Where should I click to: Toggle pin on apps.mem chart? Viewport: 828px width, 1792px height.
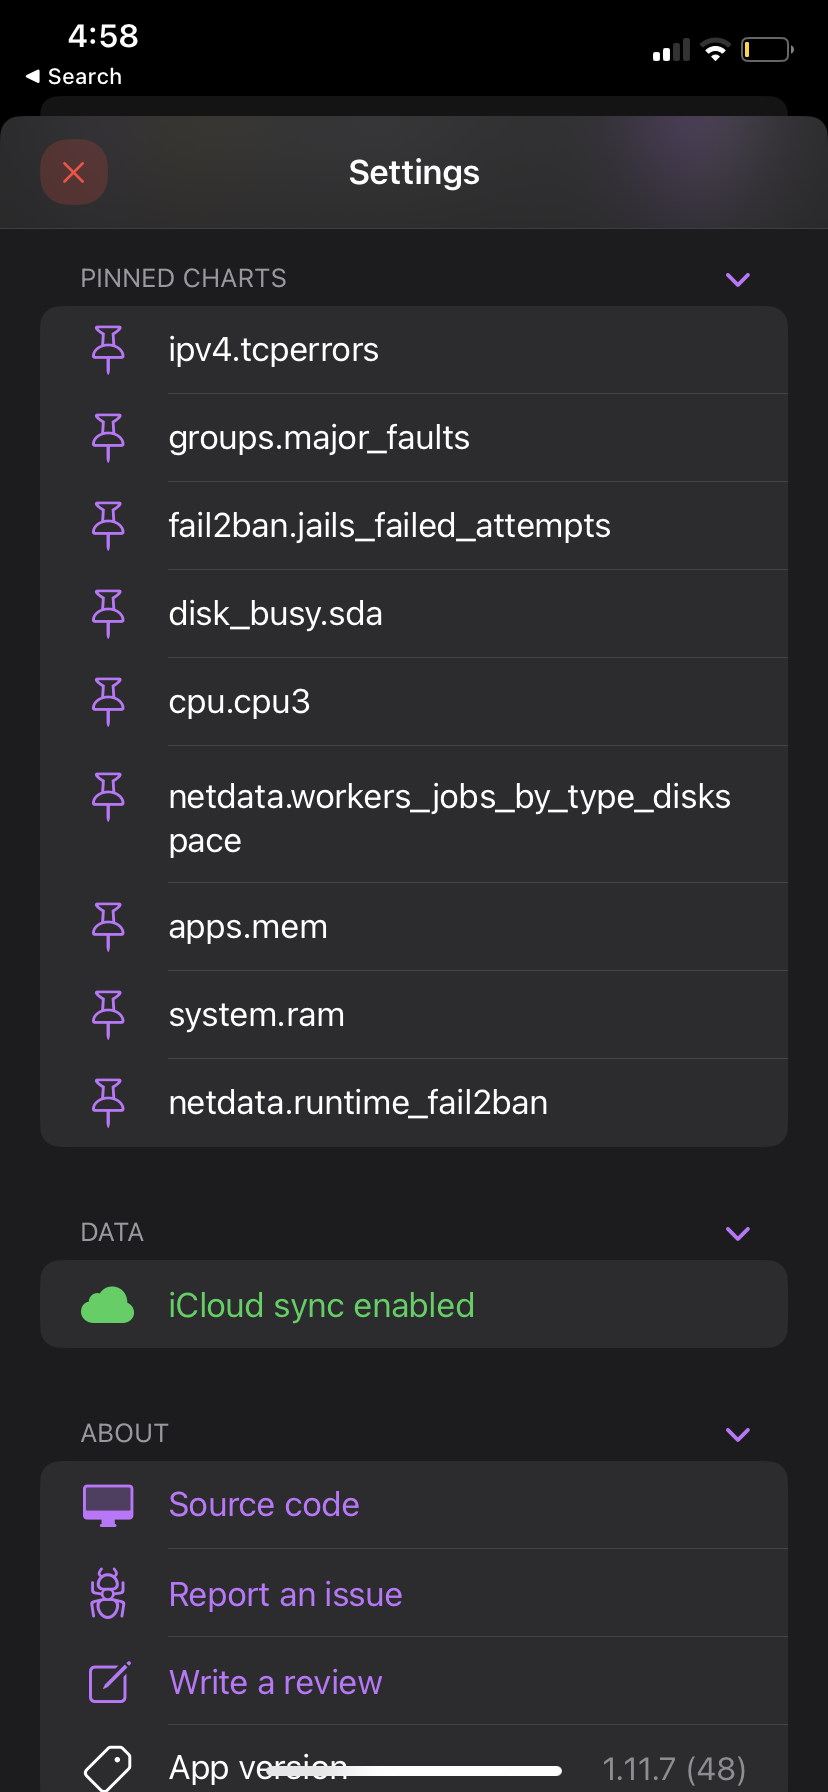[x=108, y=927]
